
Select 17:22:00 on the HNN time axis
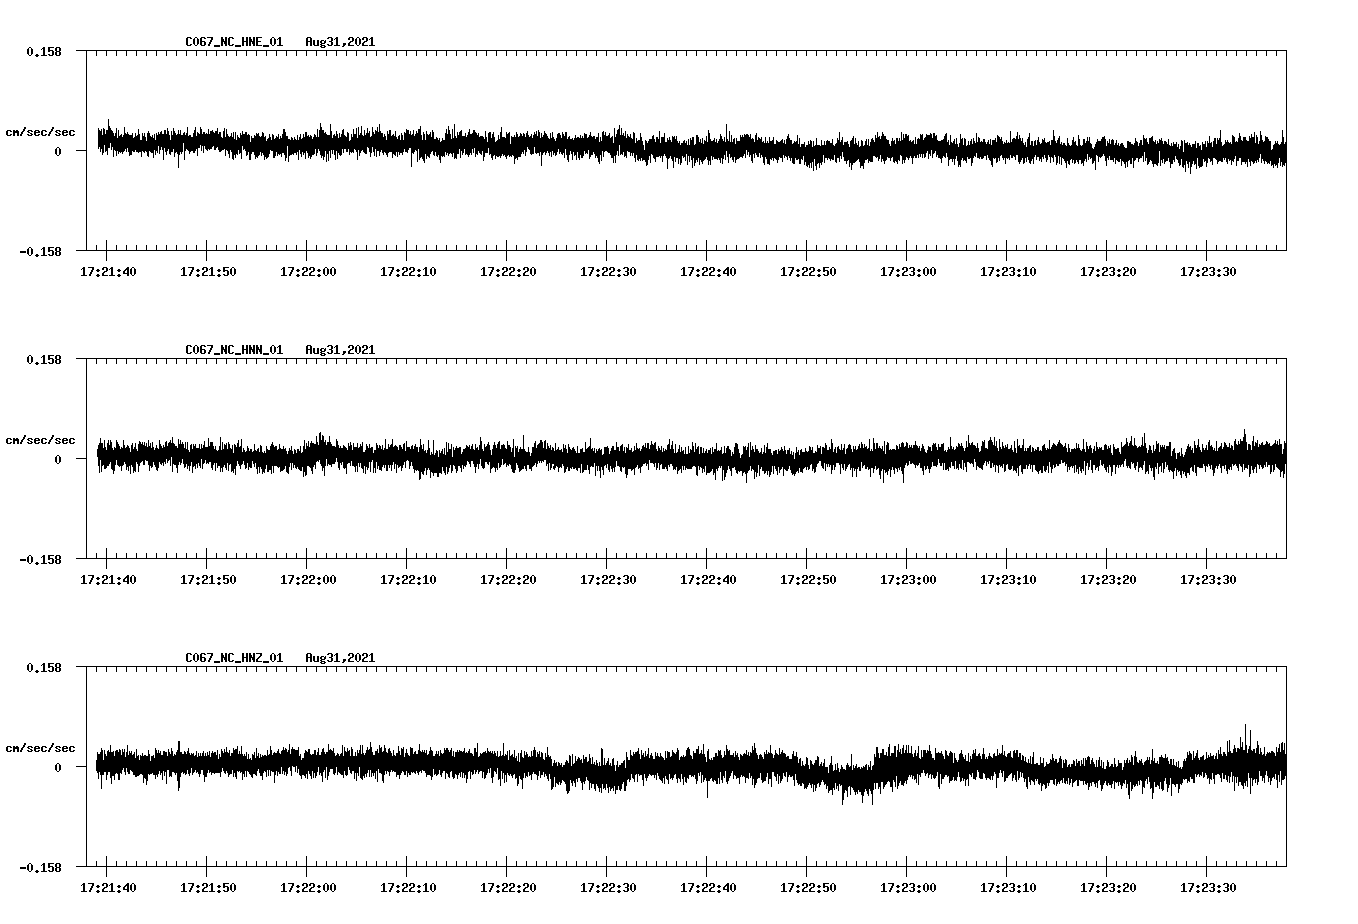(x=308, y=579)
